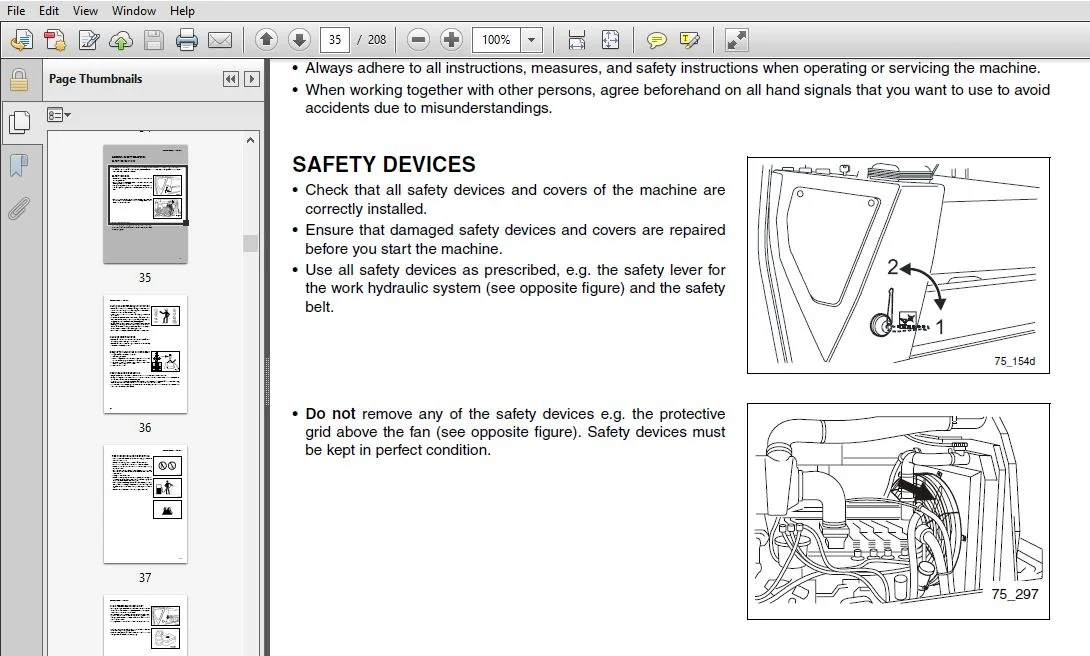Viewport: 1090px width, 656px height.
Task: Go to previous page with up arrow
Action: 266,40
